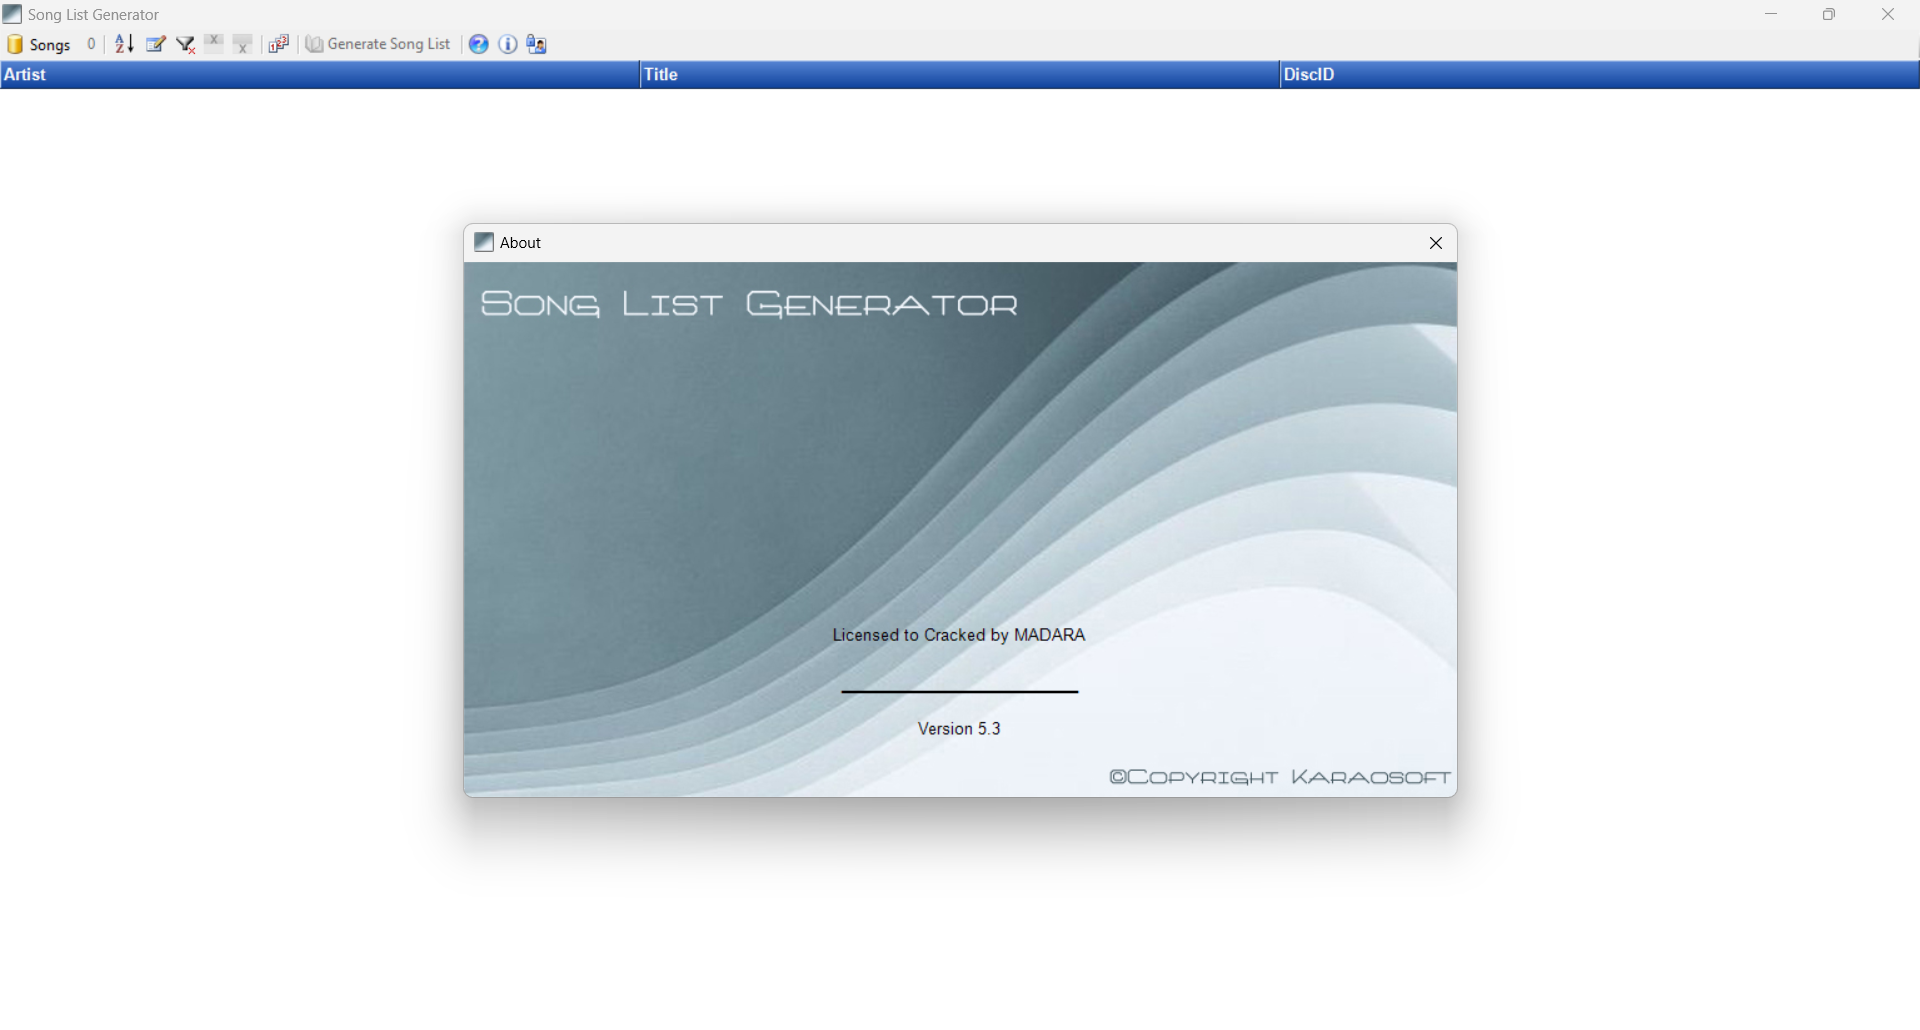The image size is (1920, 1030).
Task: Sort songs alphabetically with the A-Z icon
Action: click(124, 44)
